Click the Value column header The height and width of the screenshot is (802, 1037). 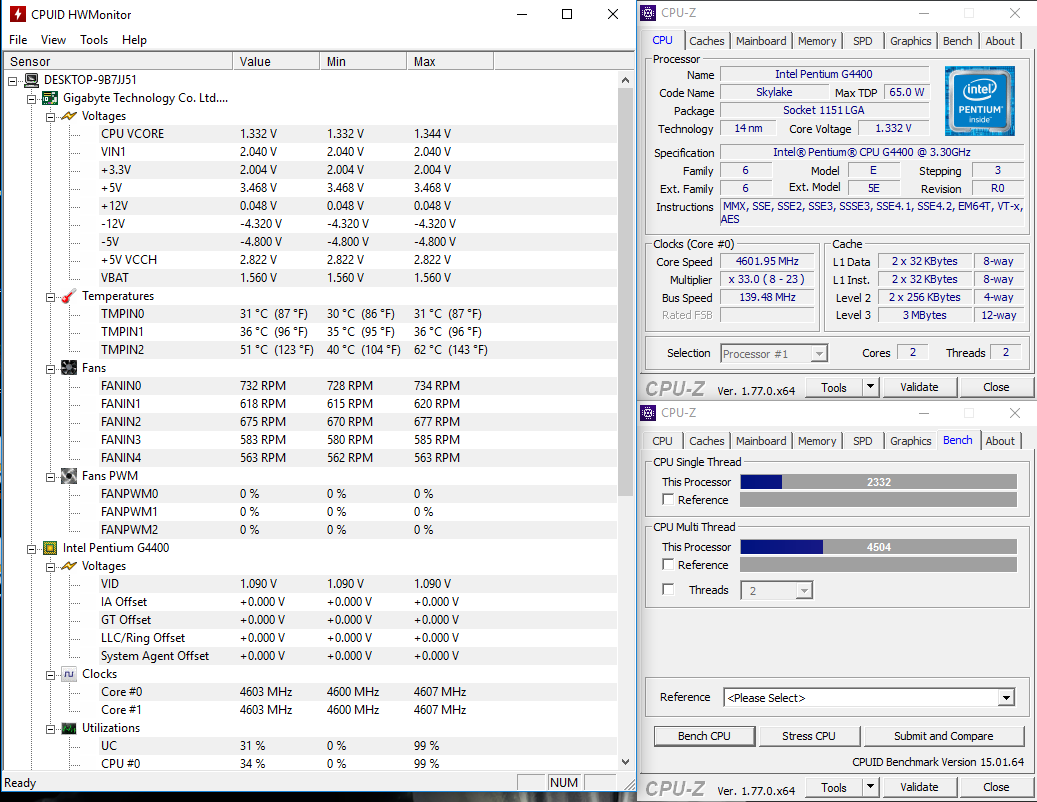(x=276, y=61)
